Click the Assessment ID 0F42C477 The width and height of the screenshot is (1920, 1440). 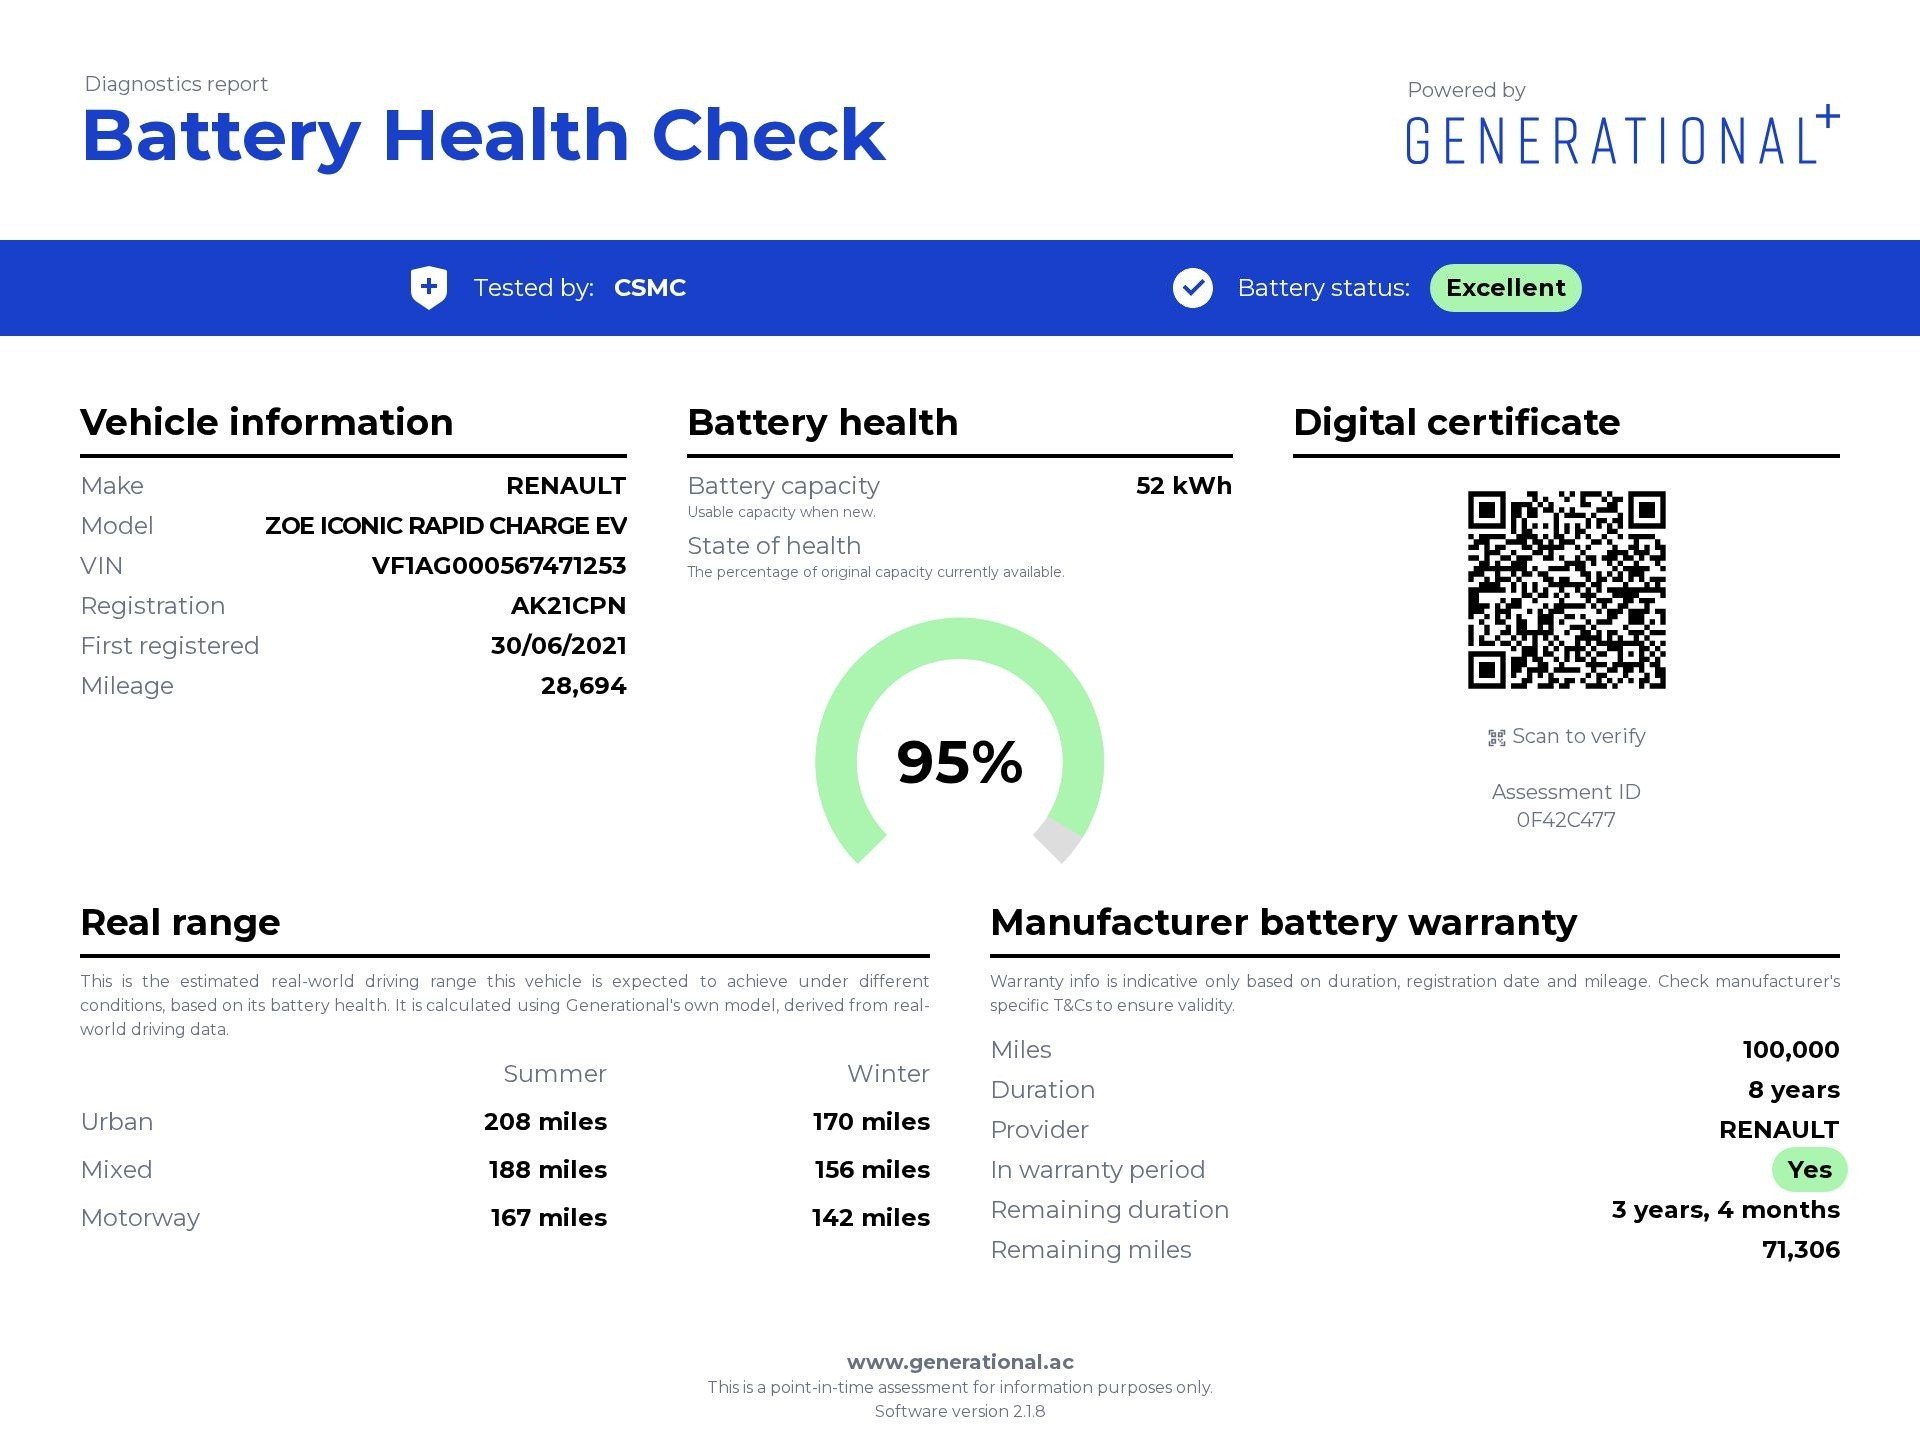click(x=1565, y=820)
